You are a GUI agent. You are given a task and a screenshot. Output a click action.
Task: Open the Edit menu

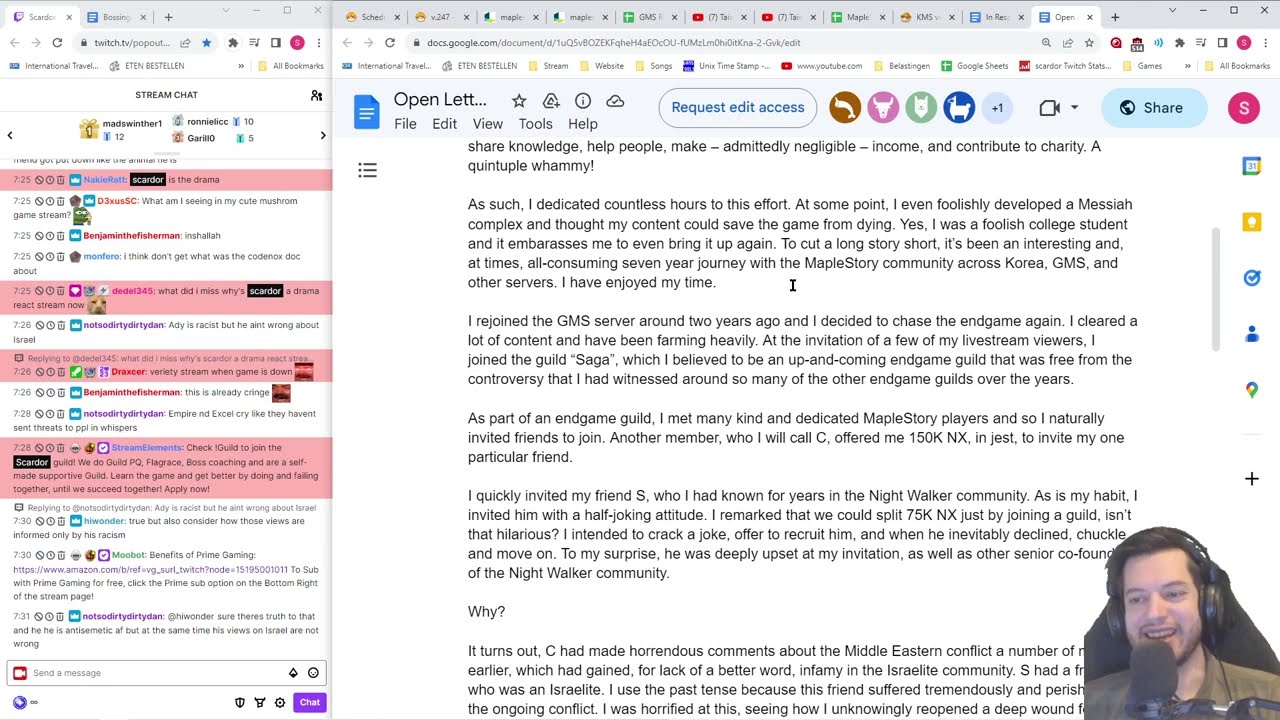click(x=444, y=124)
